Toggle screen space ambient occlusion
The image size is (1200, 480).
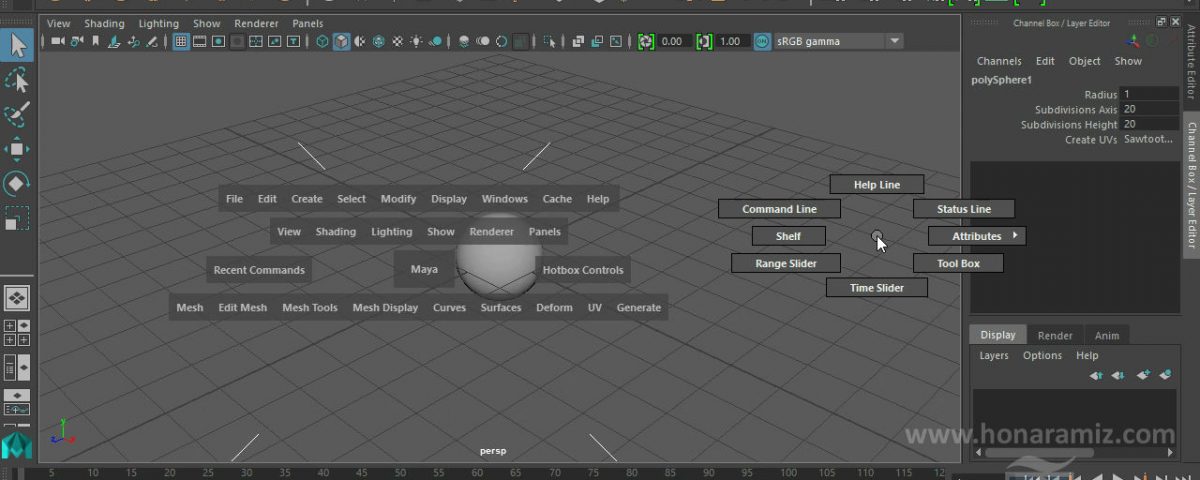tap(464, 41)
